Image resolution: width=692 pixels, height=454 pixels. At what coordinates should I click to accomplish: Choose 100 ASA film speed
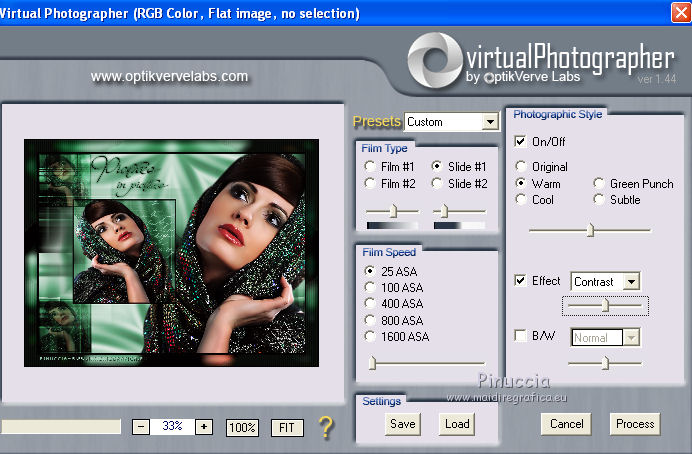(x=369, y=287)
